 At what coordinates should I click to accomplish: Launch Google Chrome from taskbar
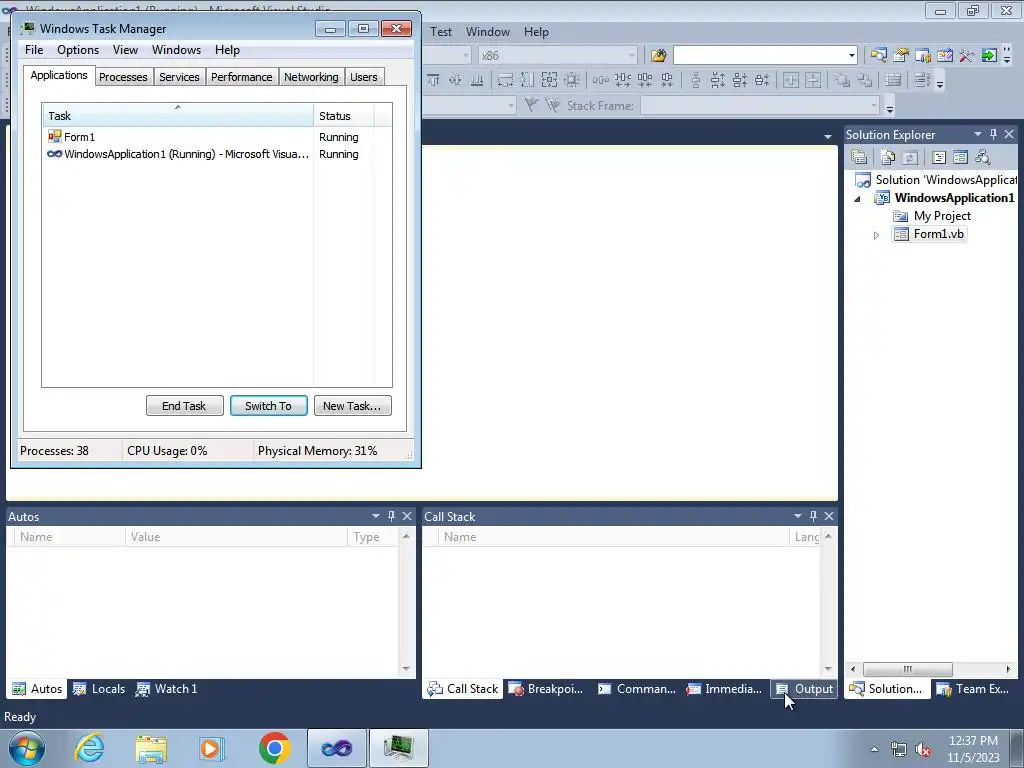point(274,748)
